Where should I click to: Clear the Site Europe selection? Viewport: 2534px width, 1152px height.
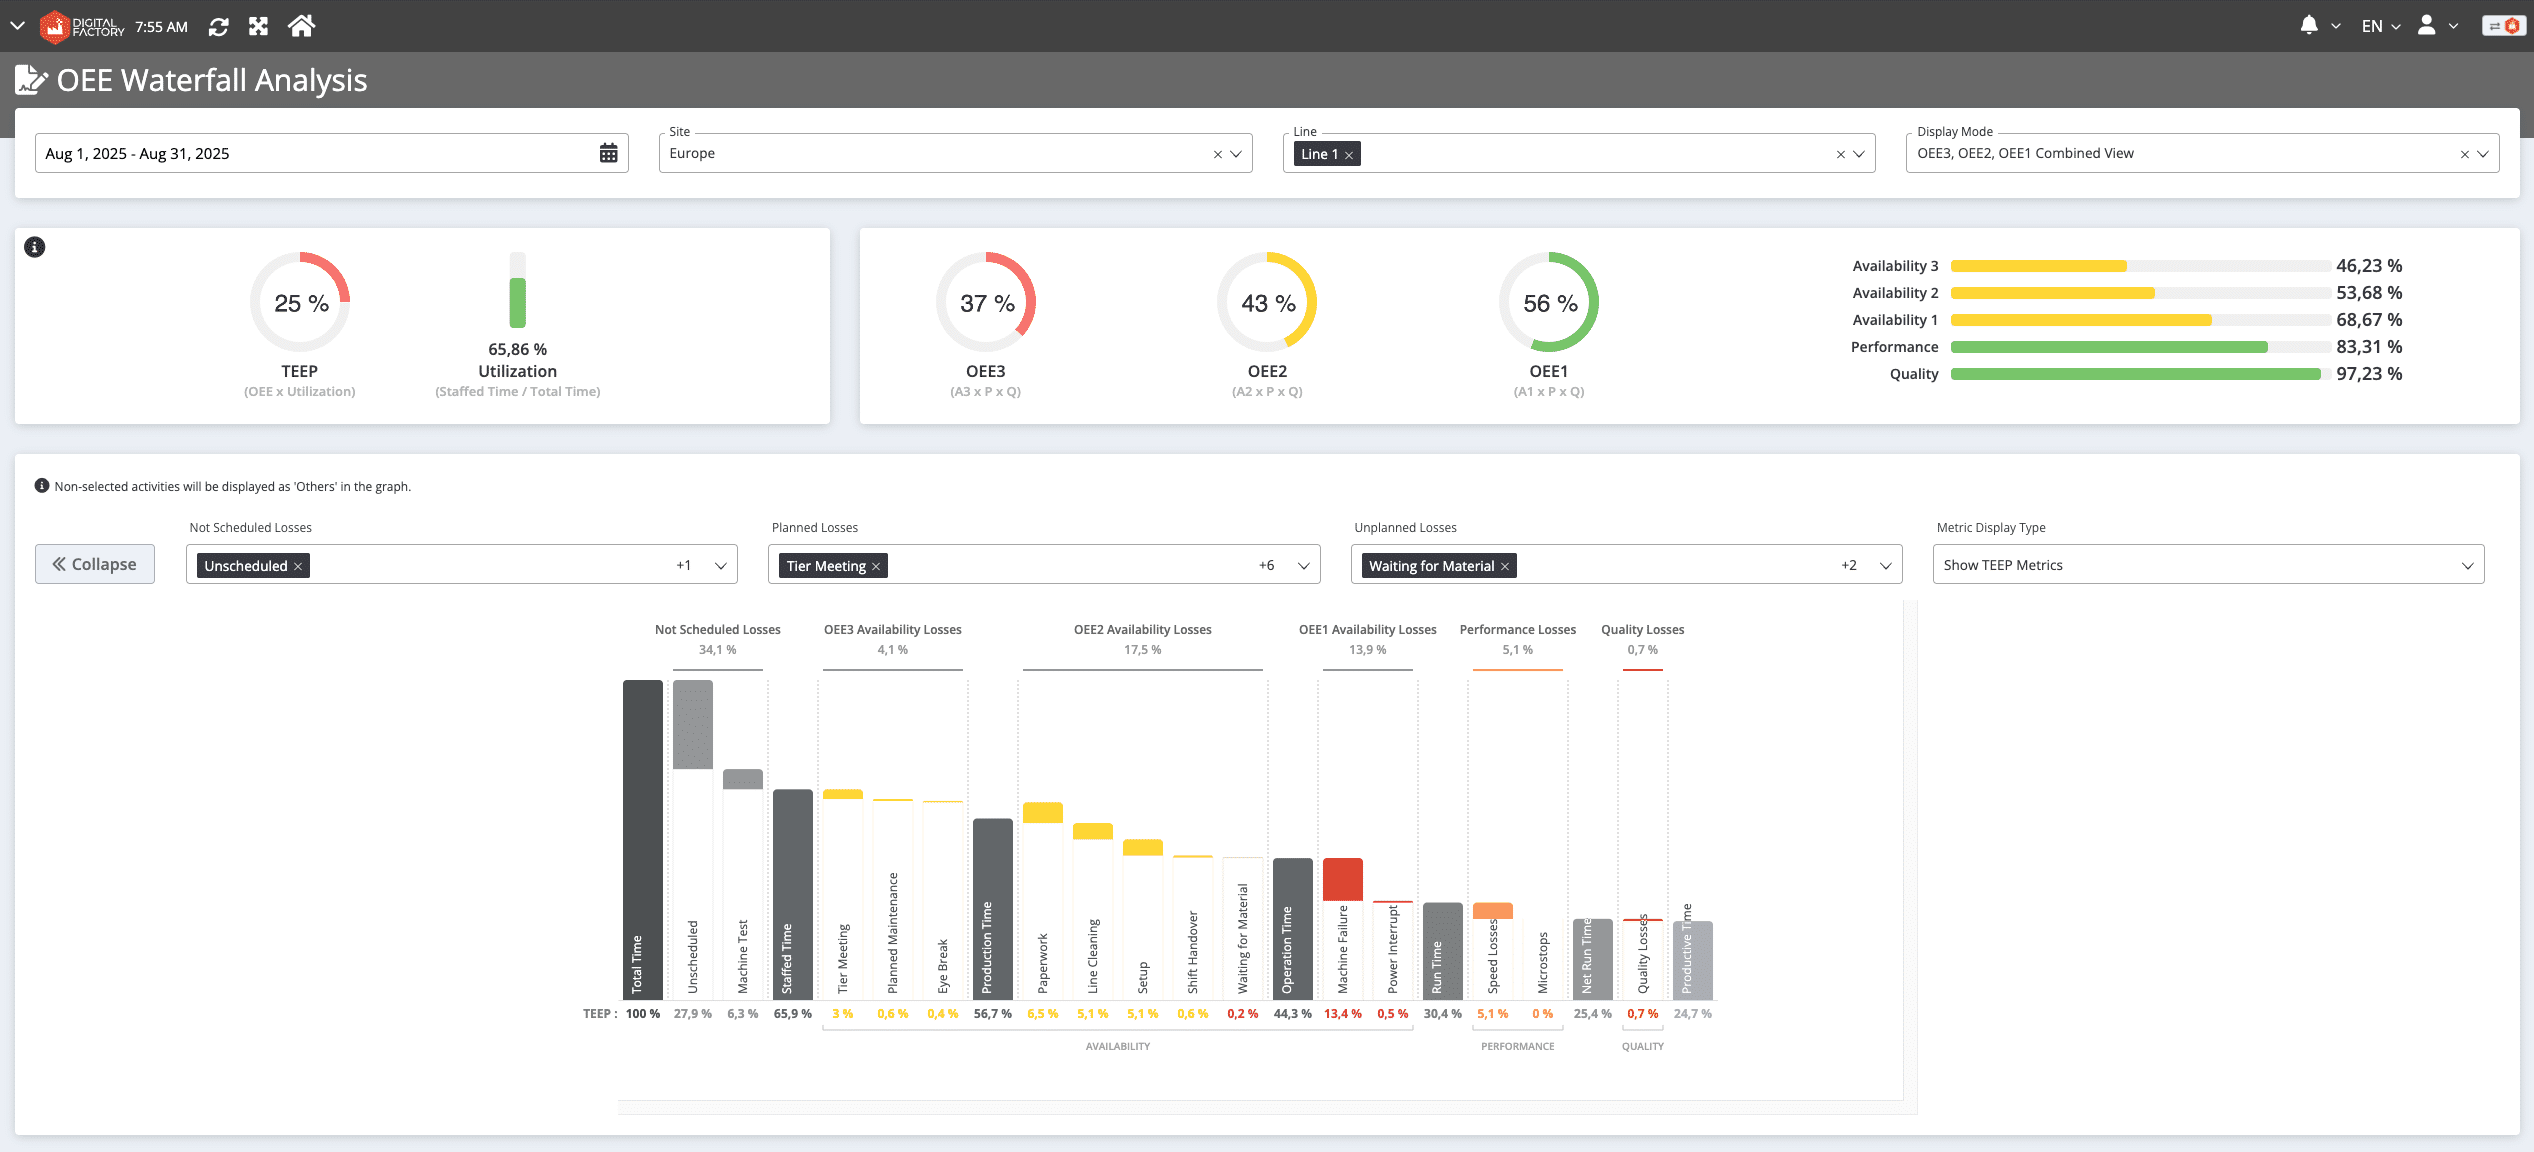(x=1217, y=154)
